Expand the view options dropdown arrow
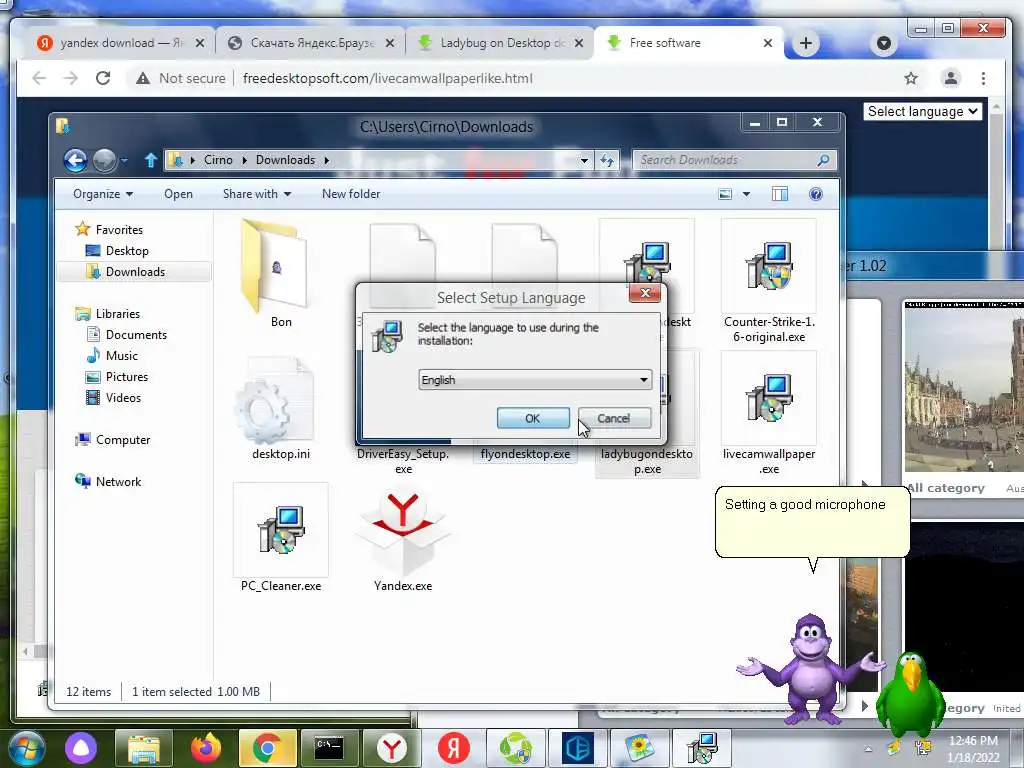 coord(746,194)
